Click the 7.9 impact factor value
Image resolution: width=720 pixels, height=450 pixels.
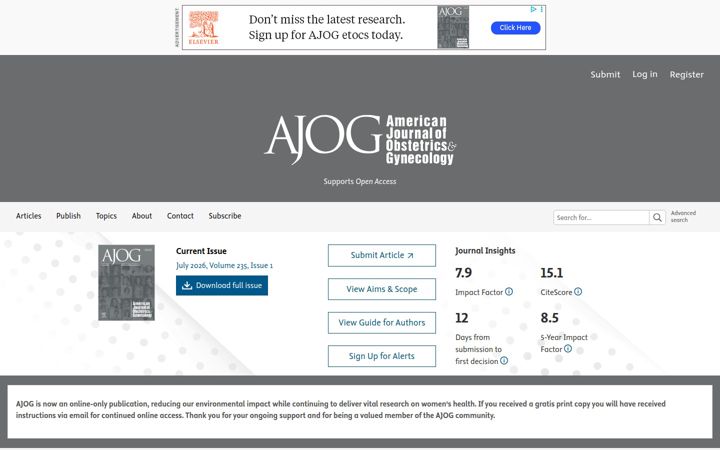(463, 273)
